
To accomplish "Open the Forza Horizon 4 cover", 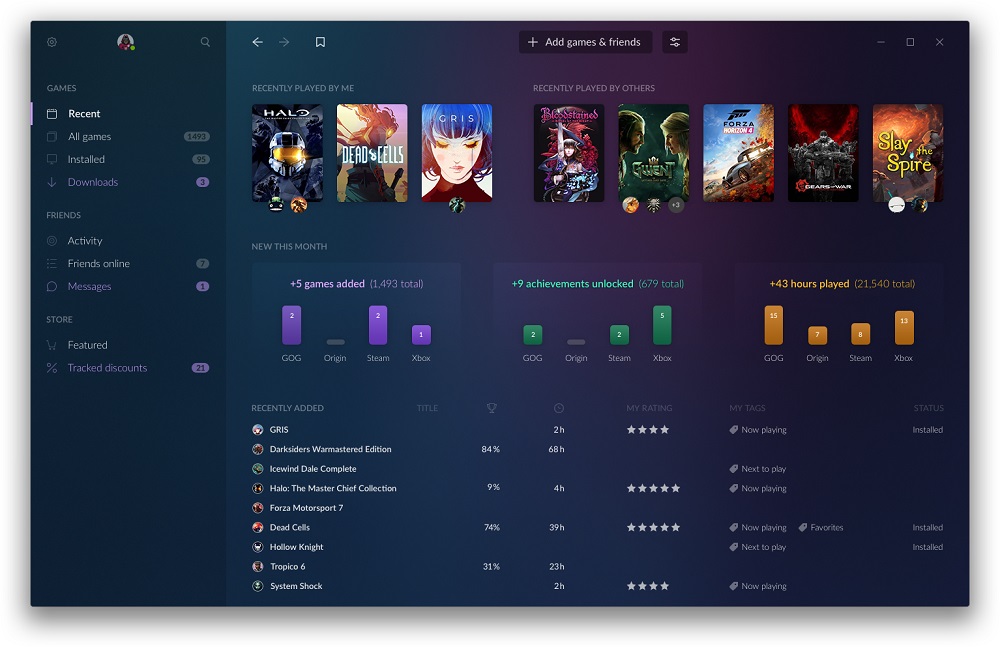I will [739, 153].
